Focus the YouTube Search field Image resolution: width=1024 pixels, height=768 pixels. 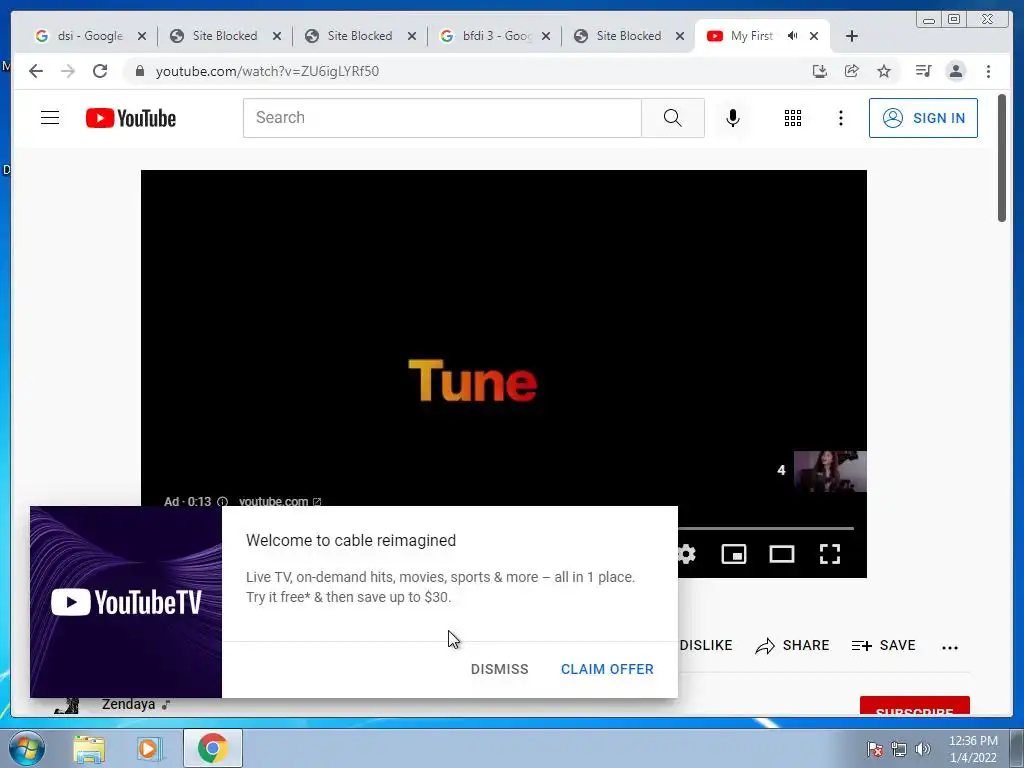point(442,118)
